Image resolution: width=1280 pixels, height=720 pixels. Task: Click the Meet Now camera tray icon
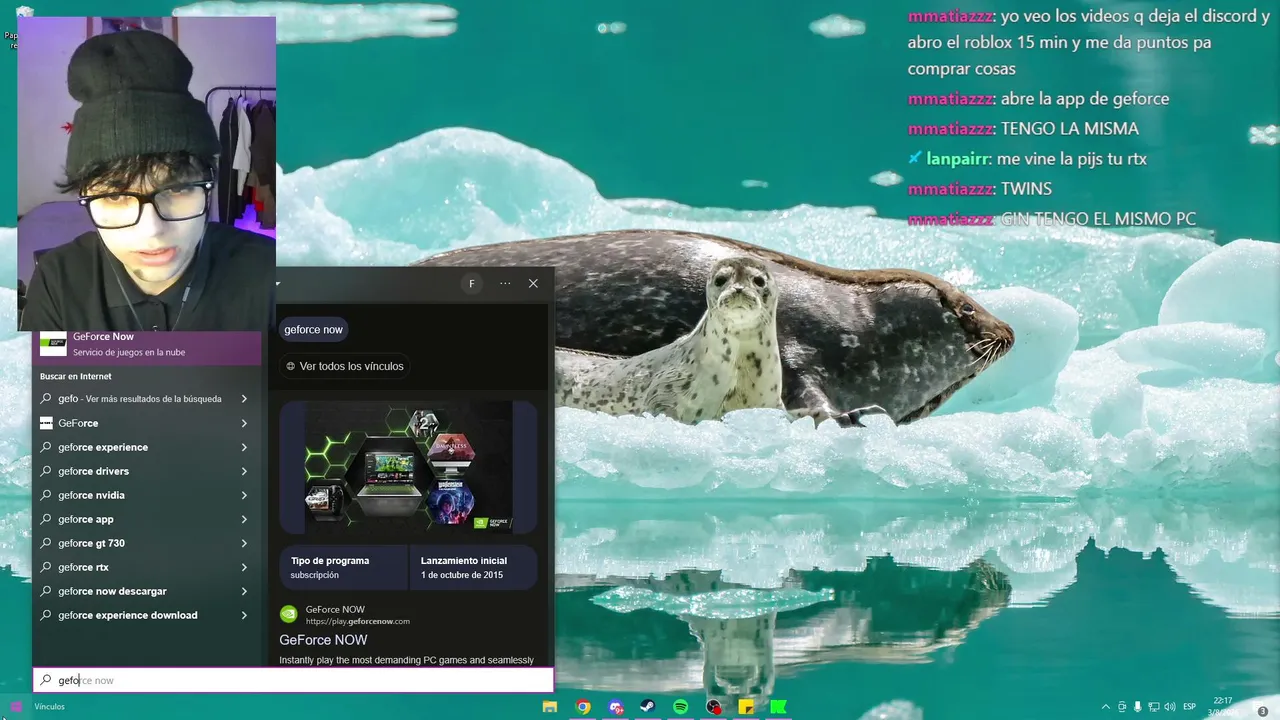(1122, 707)
